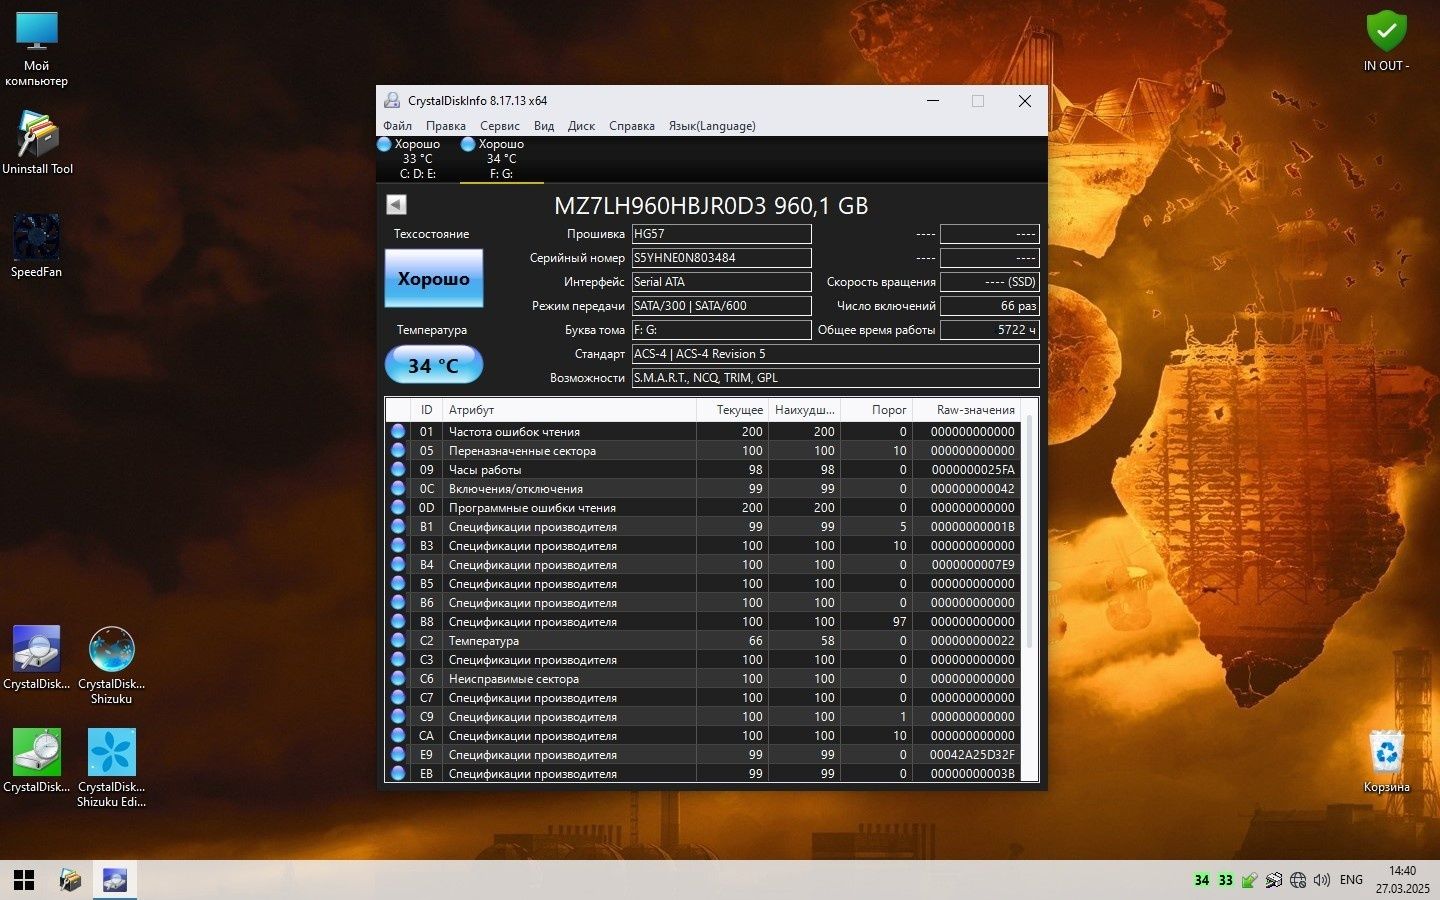This screenshot has width=1440, height=900.
Task: Open the Сервис menu
Action: click(x=499, y=126)
